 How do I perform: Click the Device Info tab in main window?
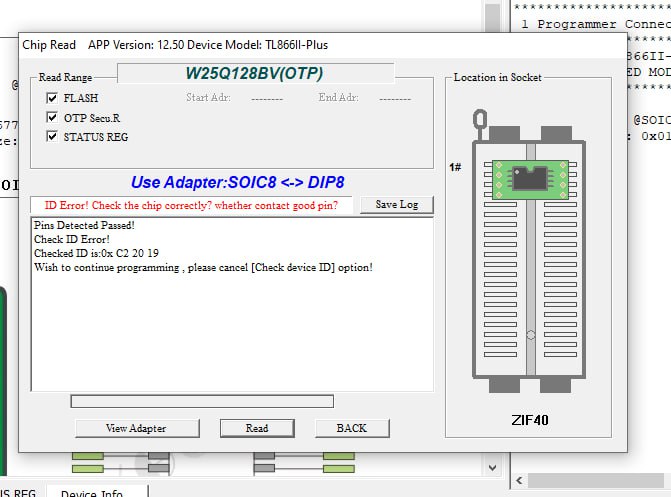97,492
